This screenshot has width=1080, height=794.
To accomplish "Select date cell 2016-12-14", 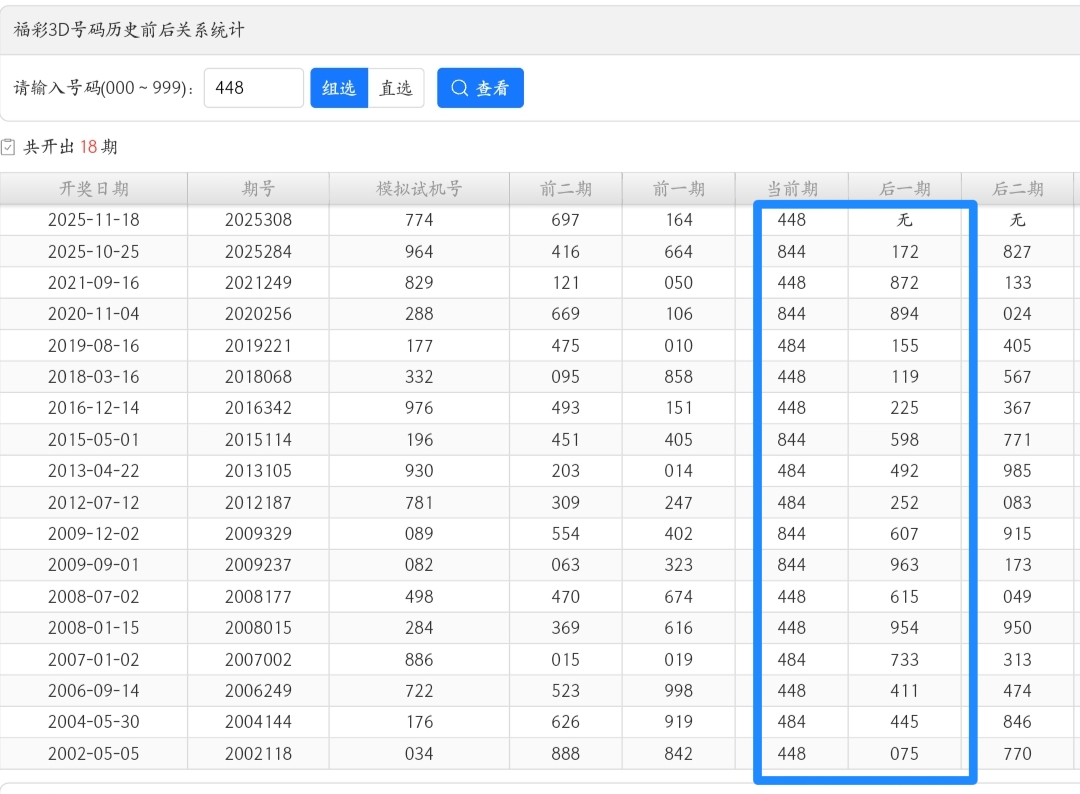I will [x=94, y=408].
